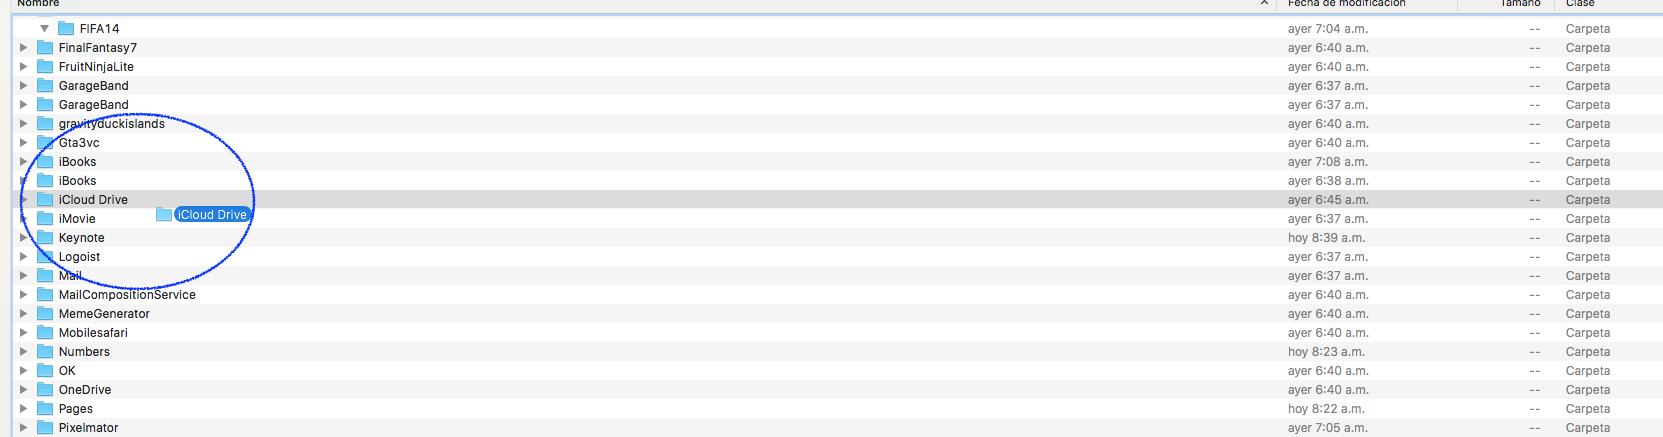Expand the MemeGenerator folder
Viewport: 1663px width, 437px height.
tap(24, 314)
